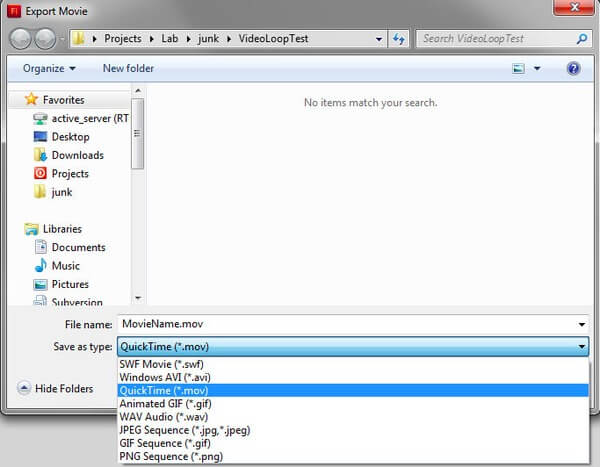Click the search magnifier icon
This screenshot has height=467, width=600.
[x=582, y=39]
